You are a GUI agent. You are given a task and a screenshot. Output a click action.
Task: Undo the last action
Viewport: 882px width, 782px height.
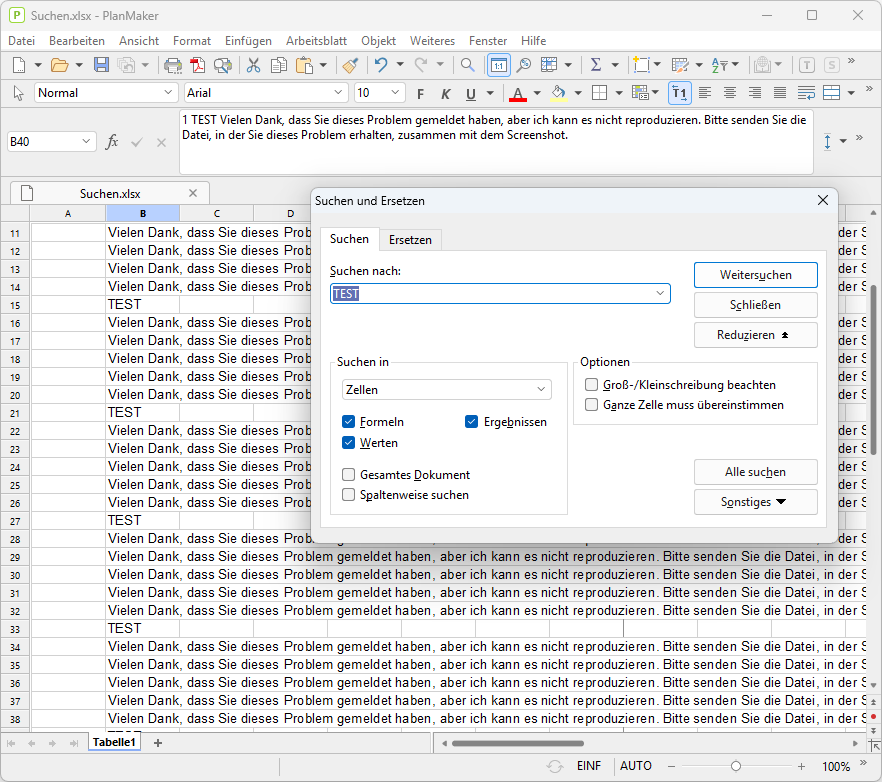(x=381, y=65)
